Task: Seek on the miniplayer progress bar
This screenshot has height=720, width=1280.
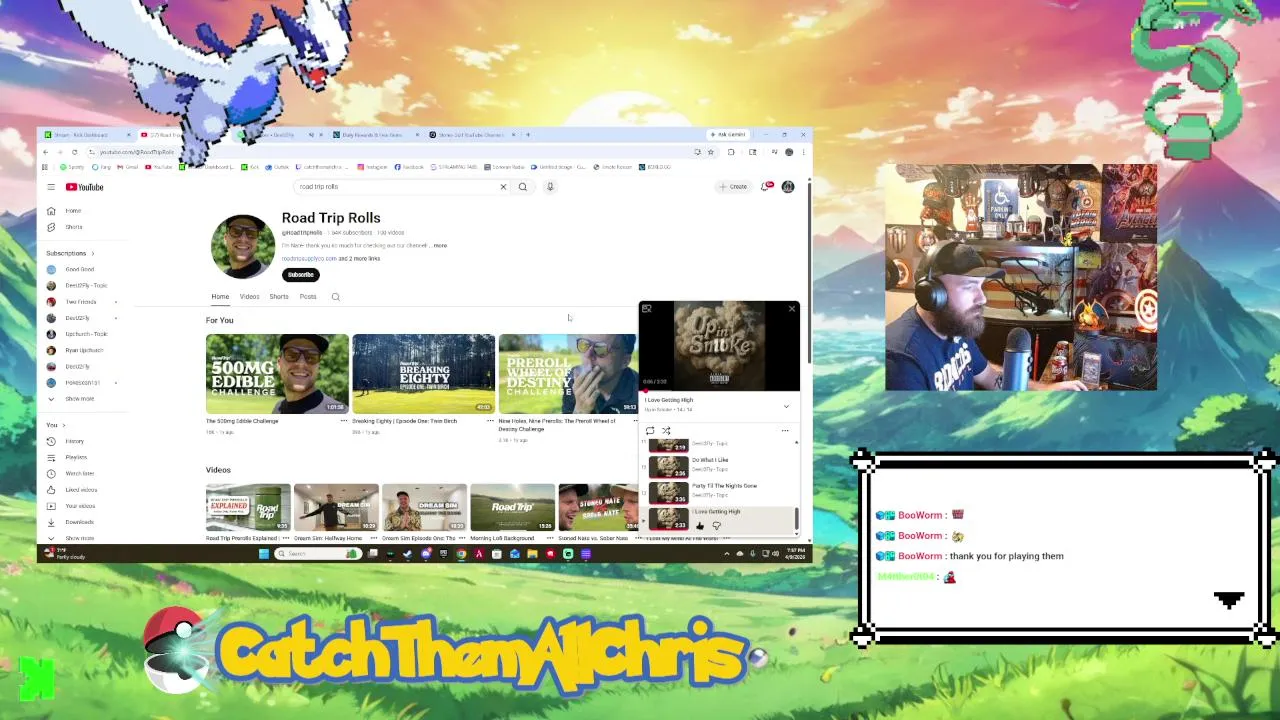Action: (719, 391)
